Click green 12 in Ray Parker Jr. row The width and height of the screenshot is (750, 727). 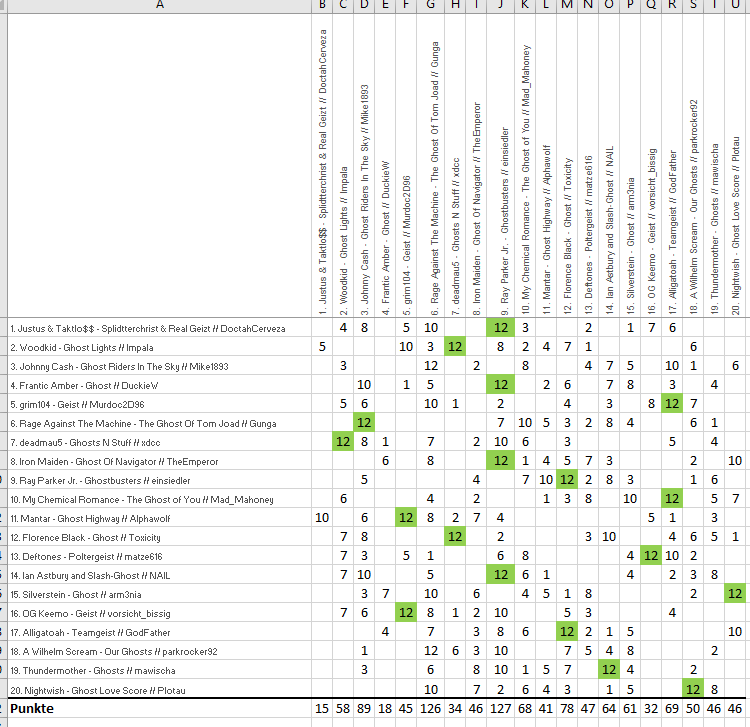pyautogui.click(x=567, y=479)
